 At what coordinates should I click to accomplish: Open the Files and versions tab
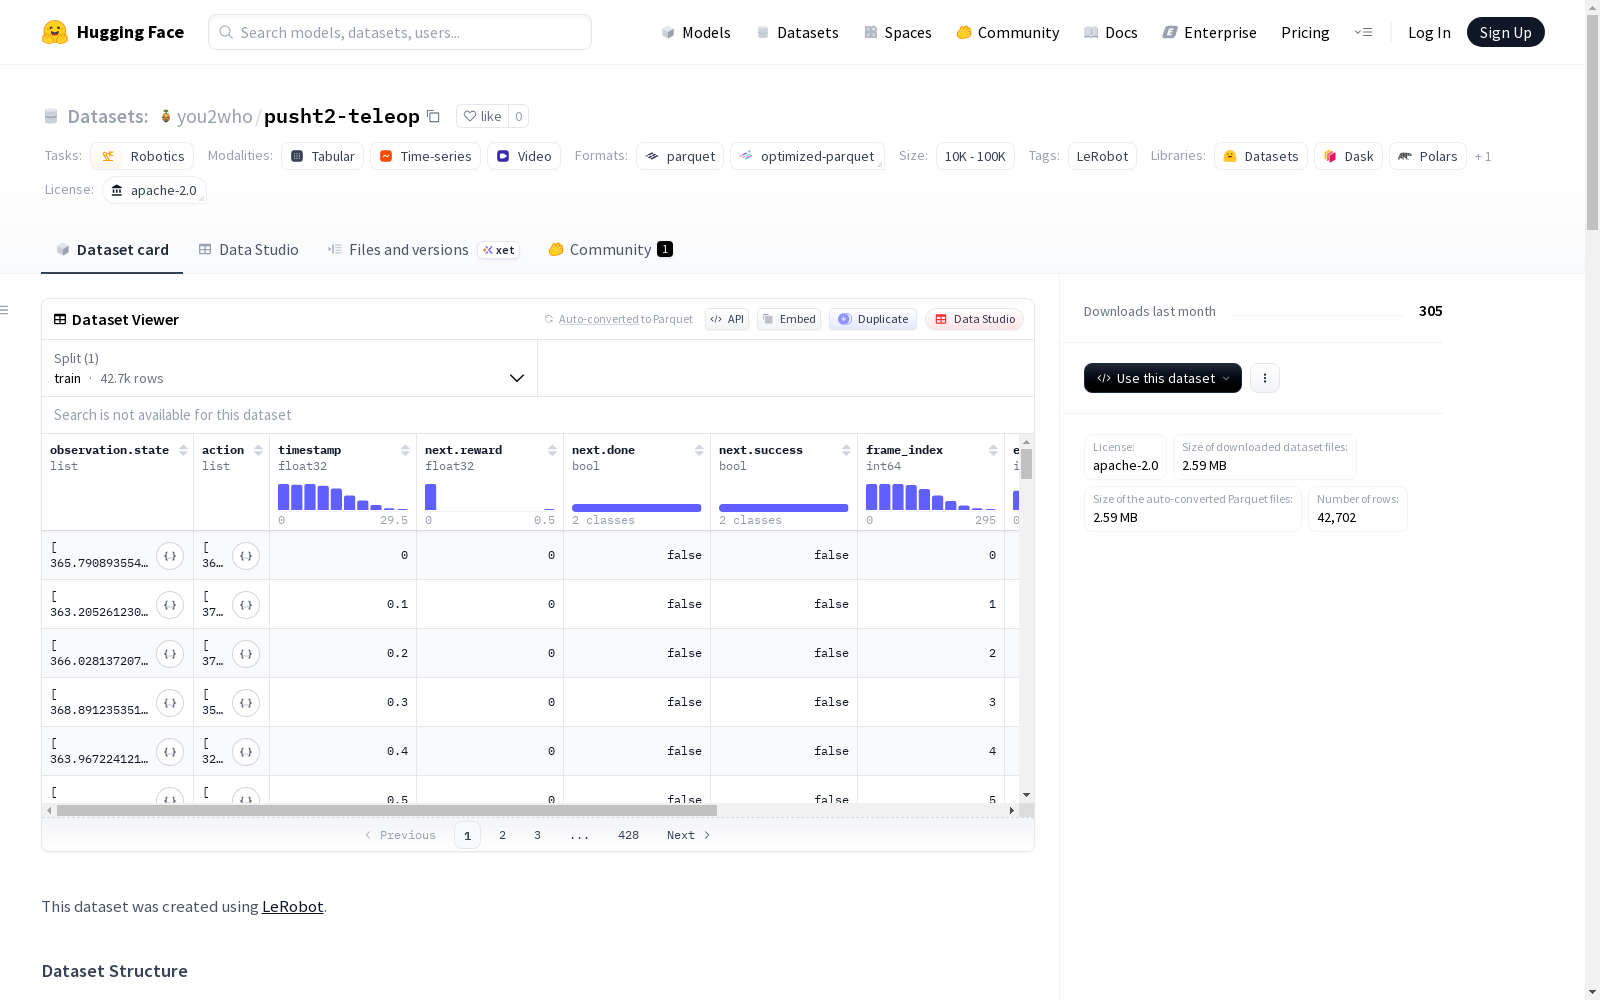(x=423, y=250)
